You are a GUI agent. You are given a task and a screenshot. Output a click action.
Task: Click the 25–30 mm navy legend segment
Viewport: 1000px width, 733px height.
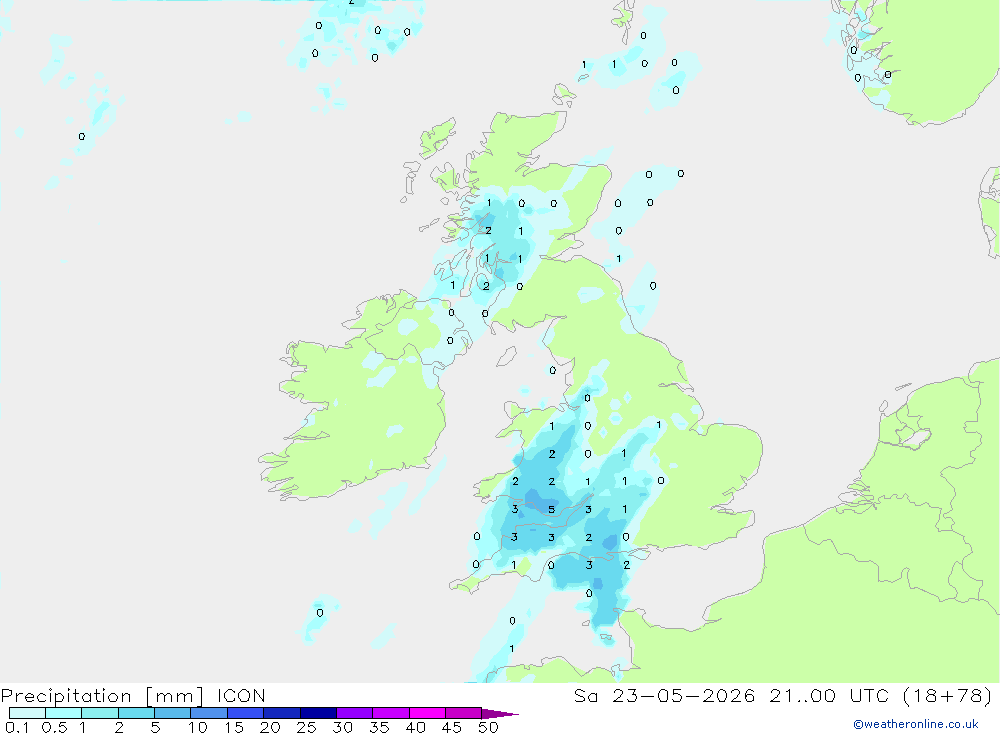tap(318, 713)
